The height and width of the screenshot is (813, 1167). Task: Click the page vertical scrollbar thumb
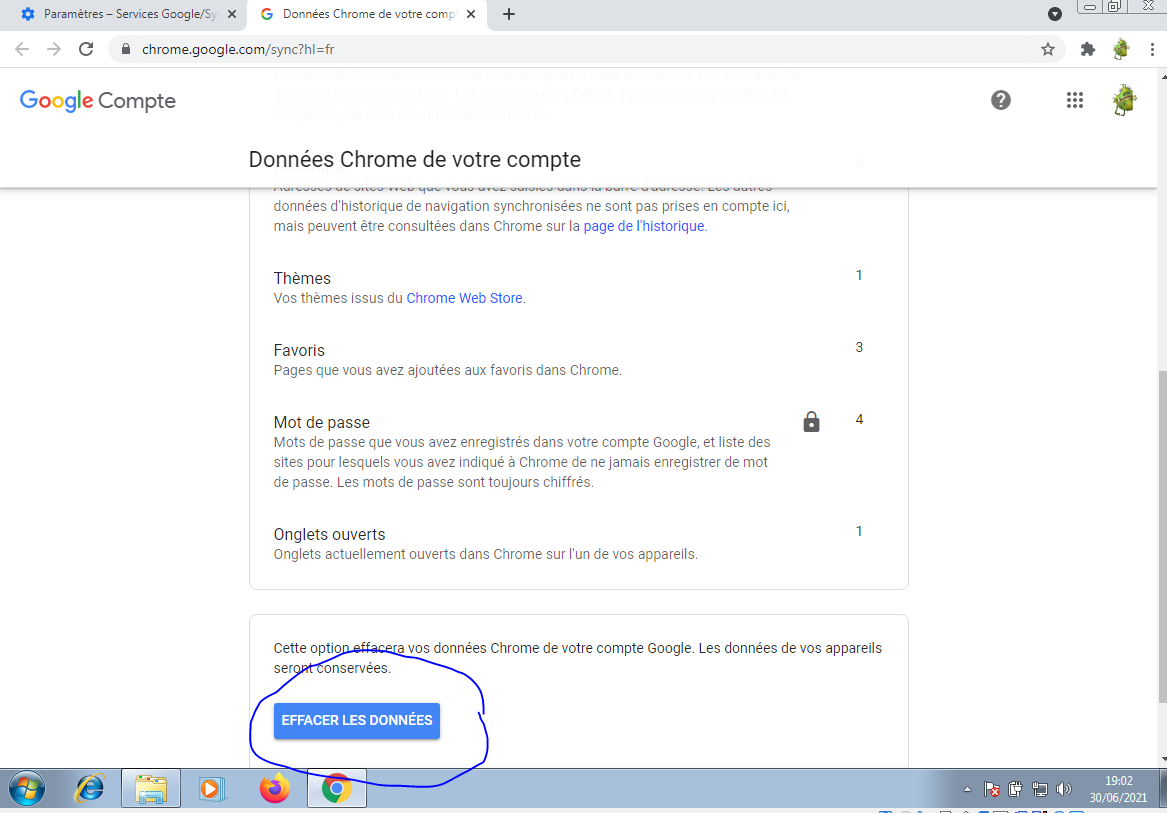pyautogui.click(x=1161, y=536)
